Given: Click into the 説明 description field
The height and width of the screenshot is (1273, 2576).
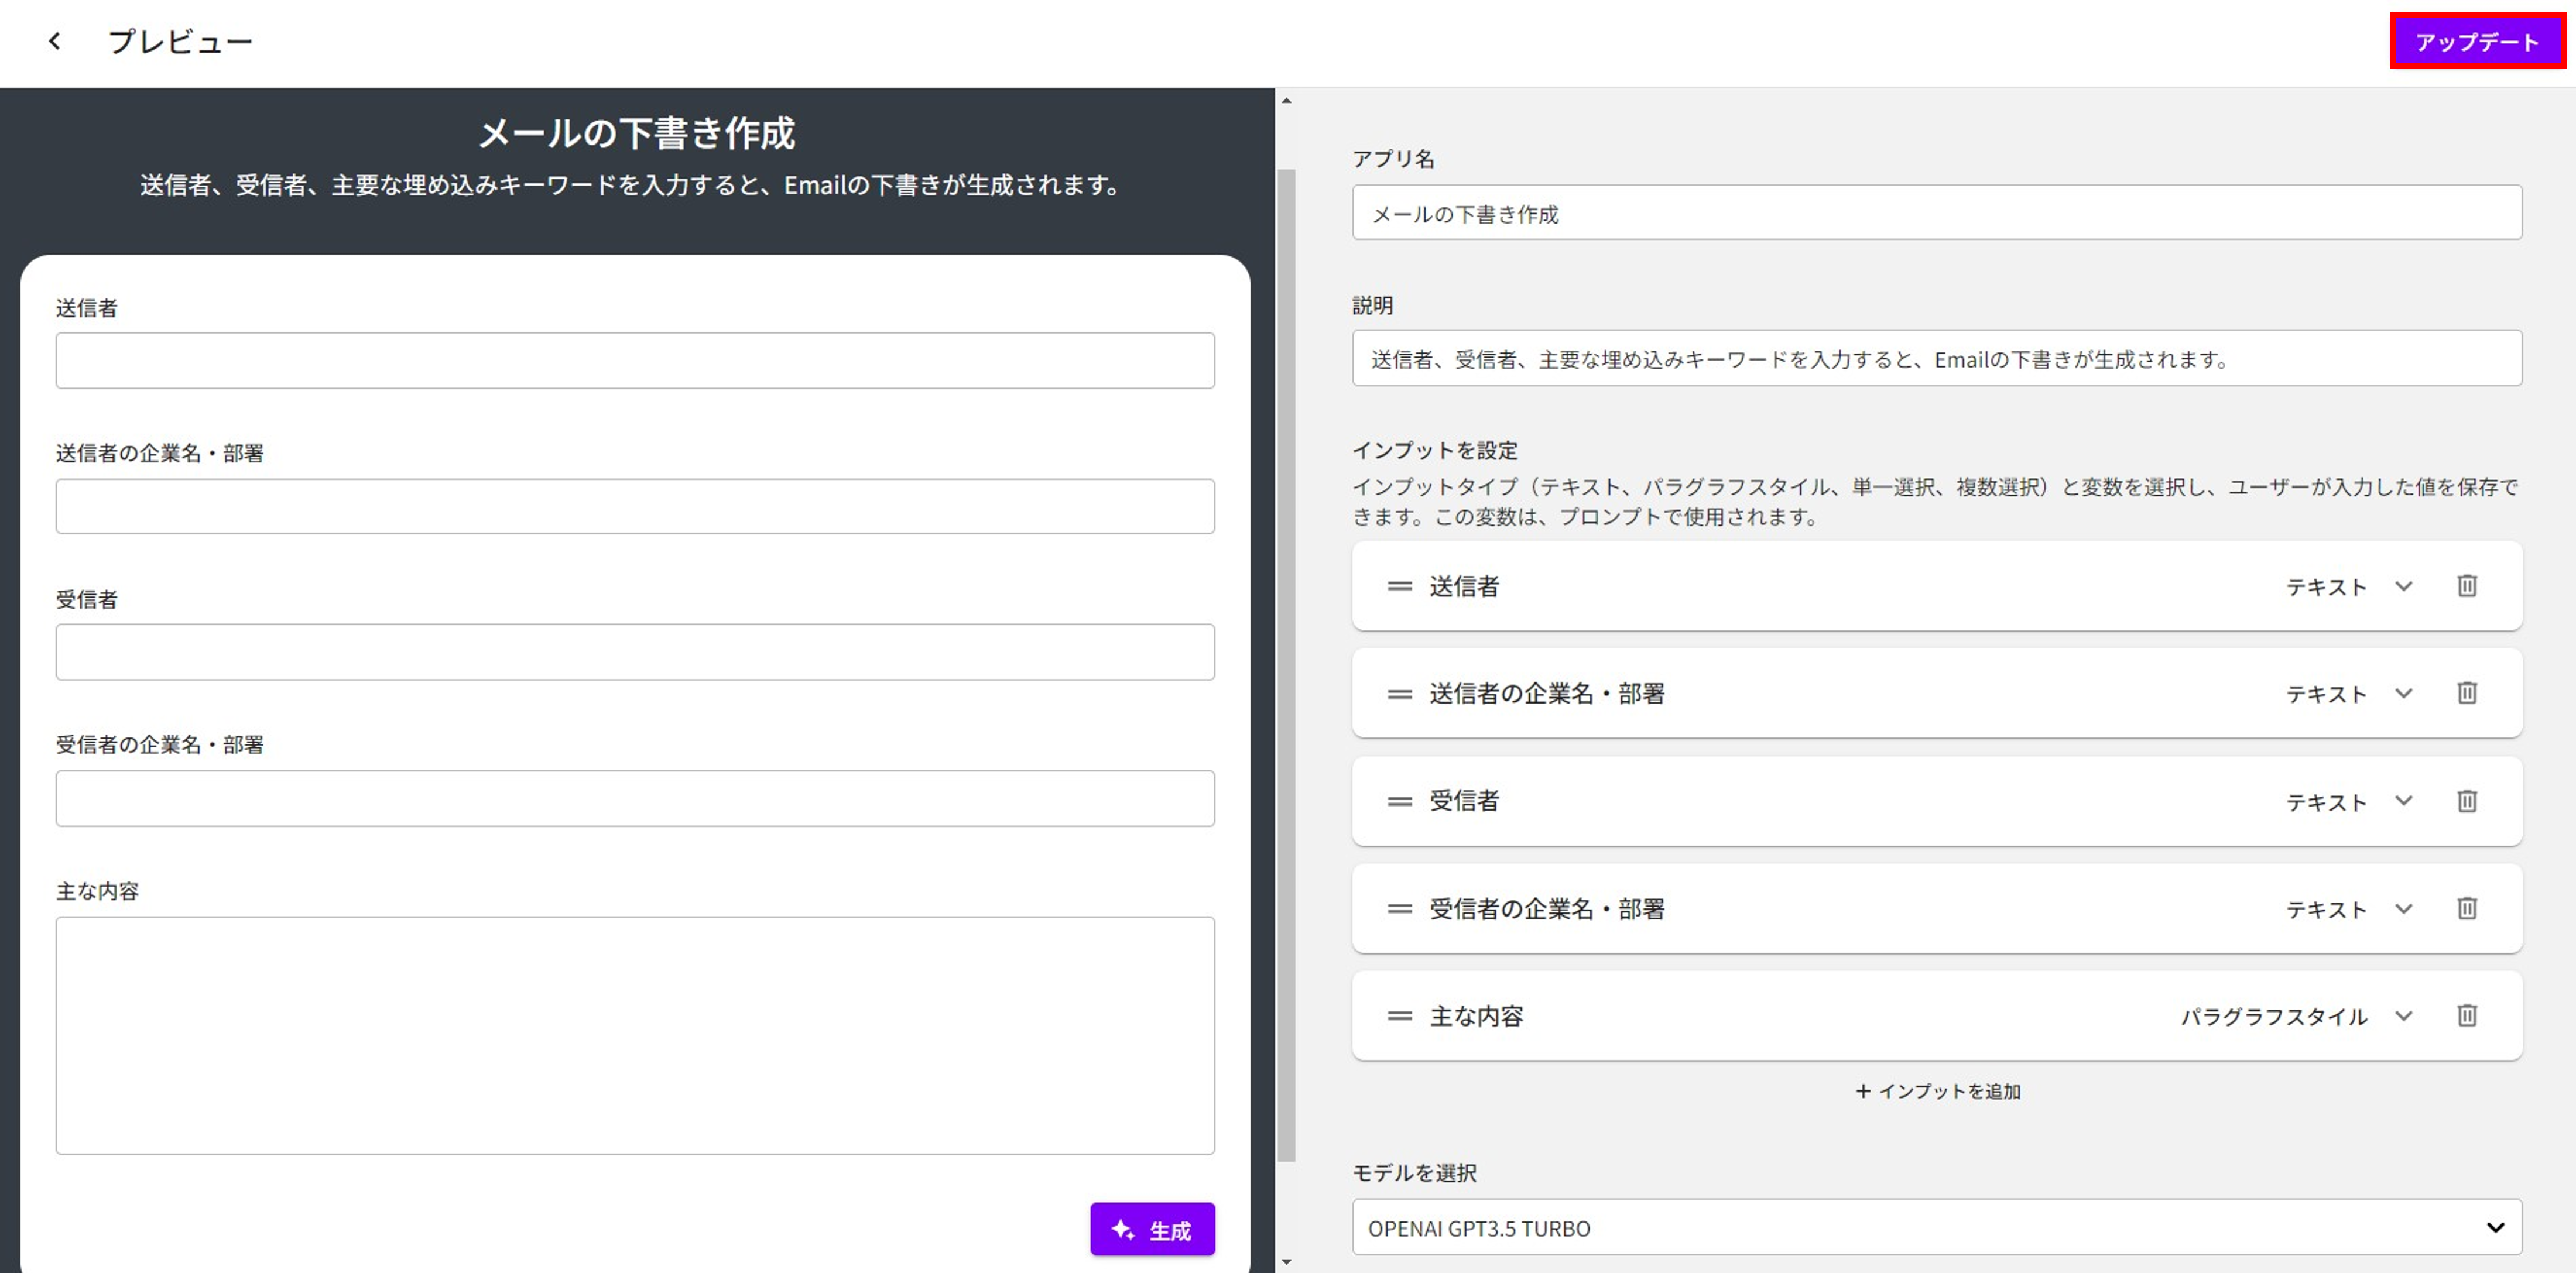Looking at the screenshot, I should [1936, 359].
